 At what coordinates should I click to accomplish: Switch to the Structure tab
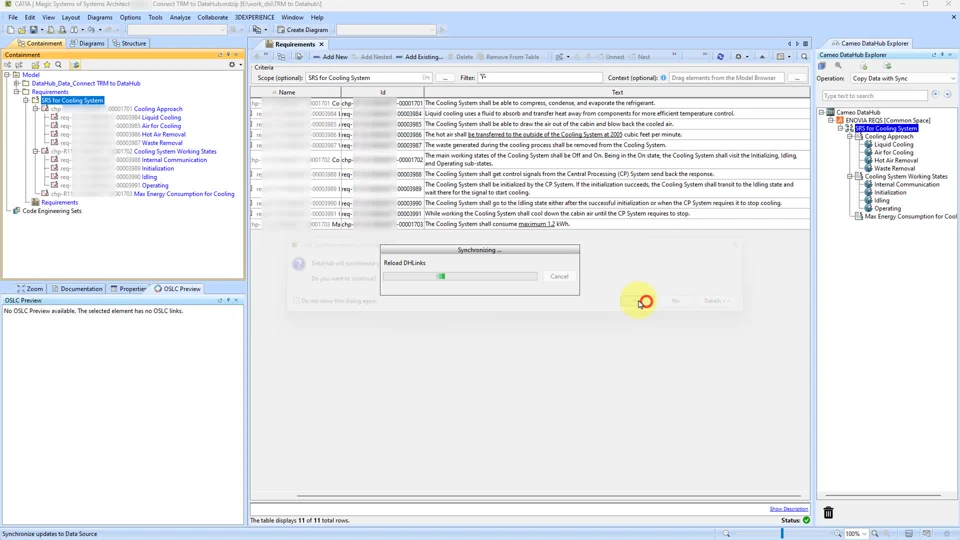(129, 43)
